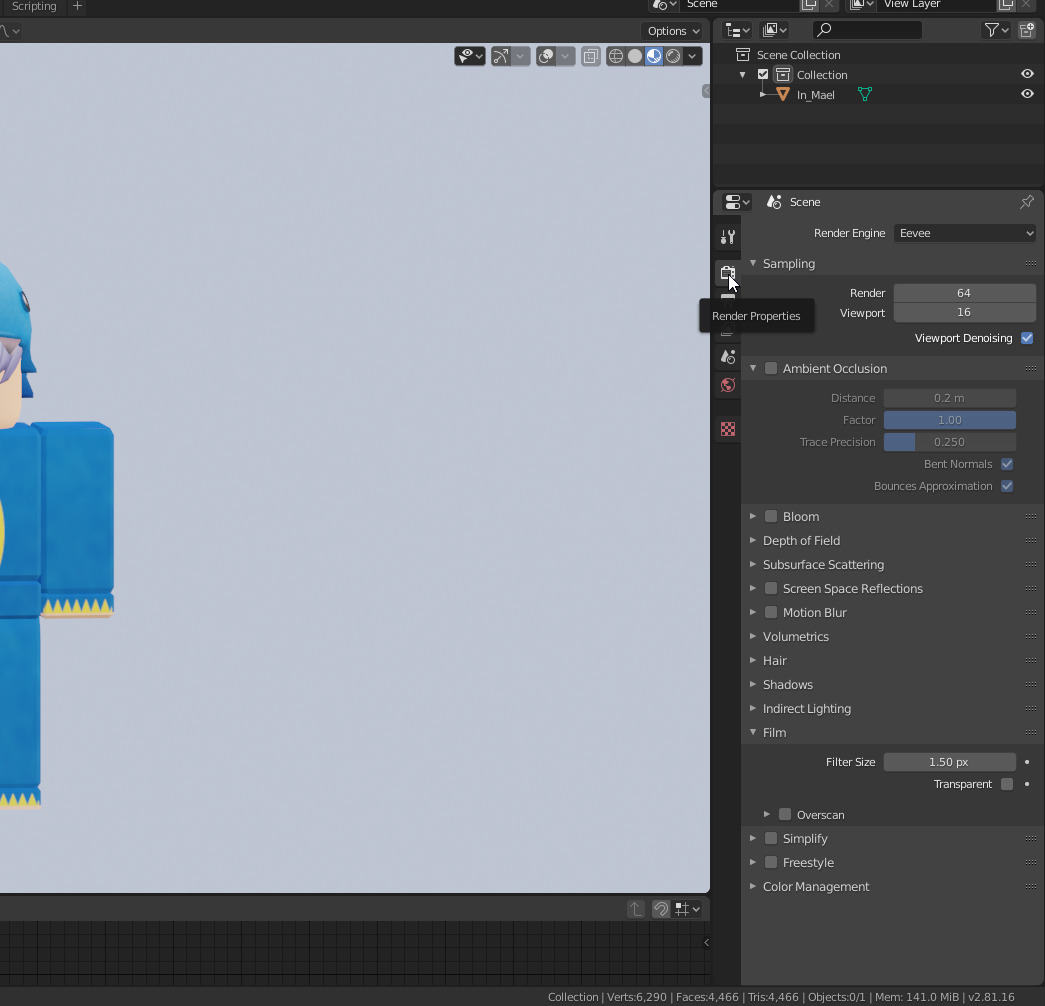Hide the Collection with its eye icon
This screenshot has width=1045, height=1006.
[1027, 74]
